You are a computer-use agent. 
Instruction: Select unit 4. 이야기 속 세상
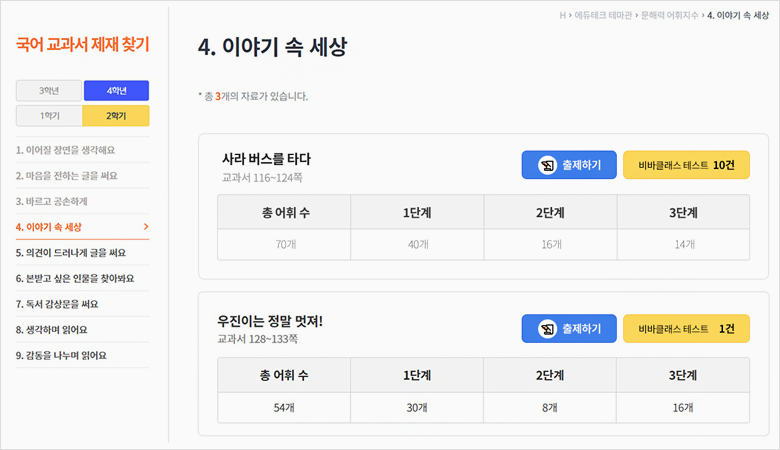[83, 227]
